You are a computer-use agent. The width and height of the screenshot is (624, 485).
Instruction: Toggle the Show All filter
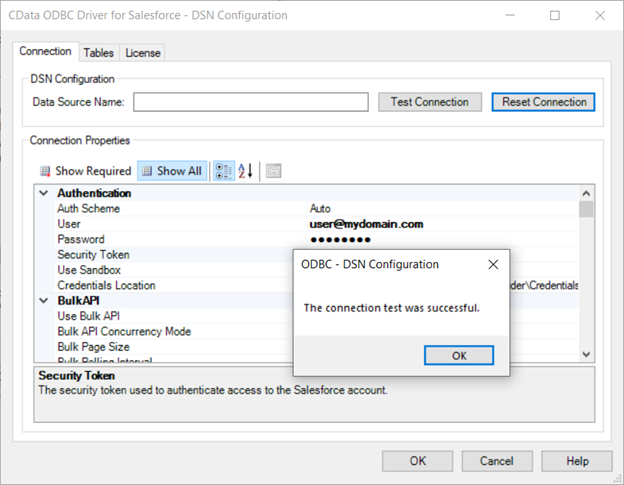click(x=172, y=171)
